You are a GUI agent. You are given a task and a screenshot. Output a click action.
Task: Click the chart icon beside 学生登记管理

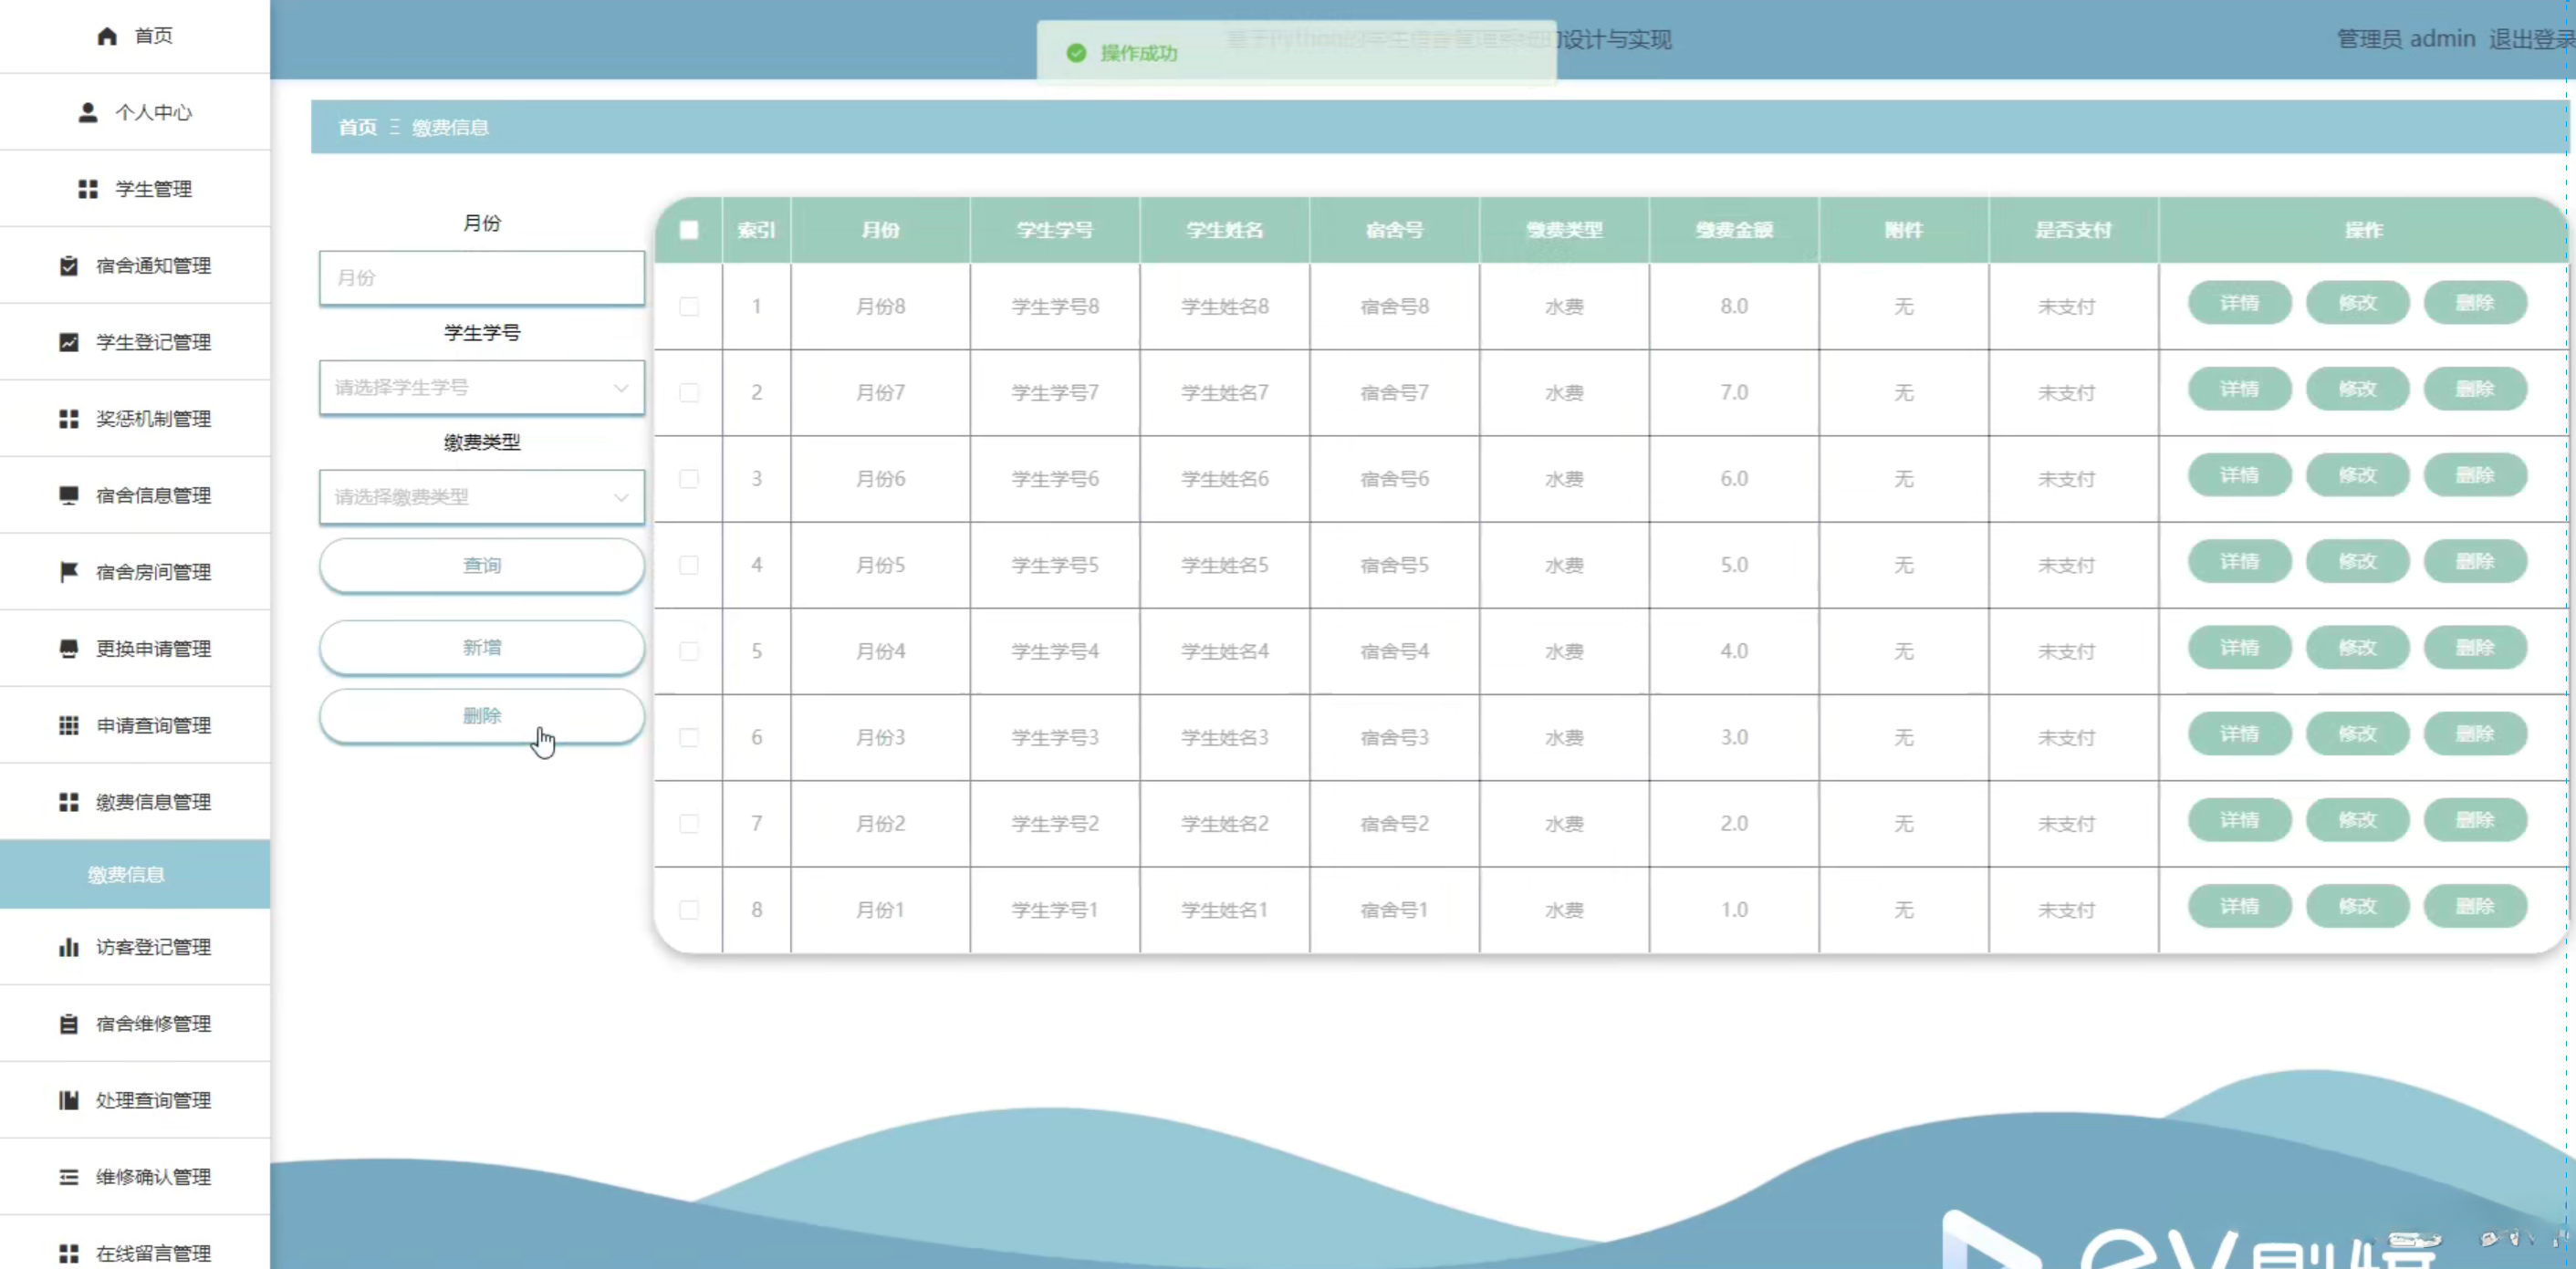click(x=69, y=342)
